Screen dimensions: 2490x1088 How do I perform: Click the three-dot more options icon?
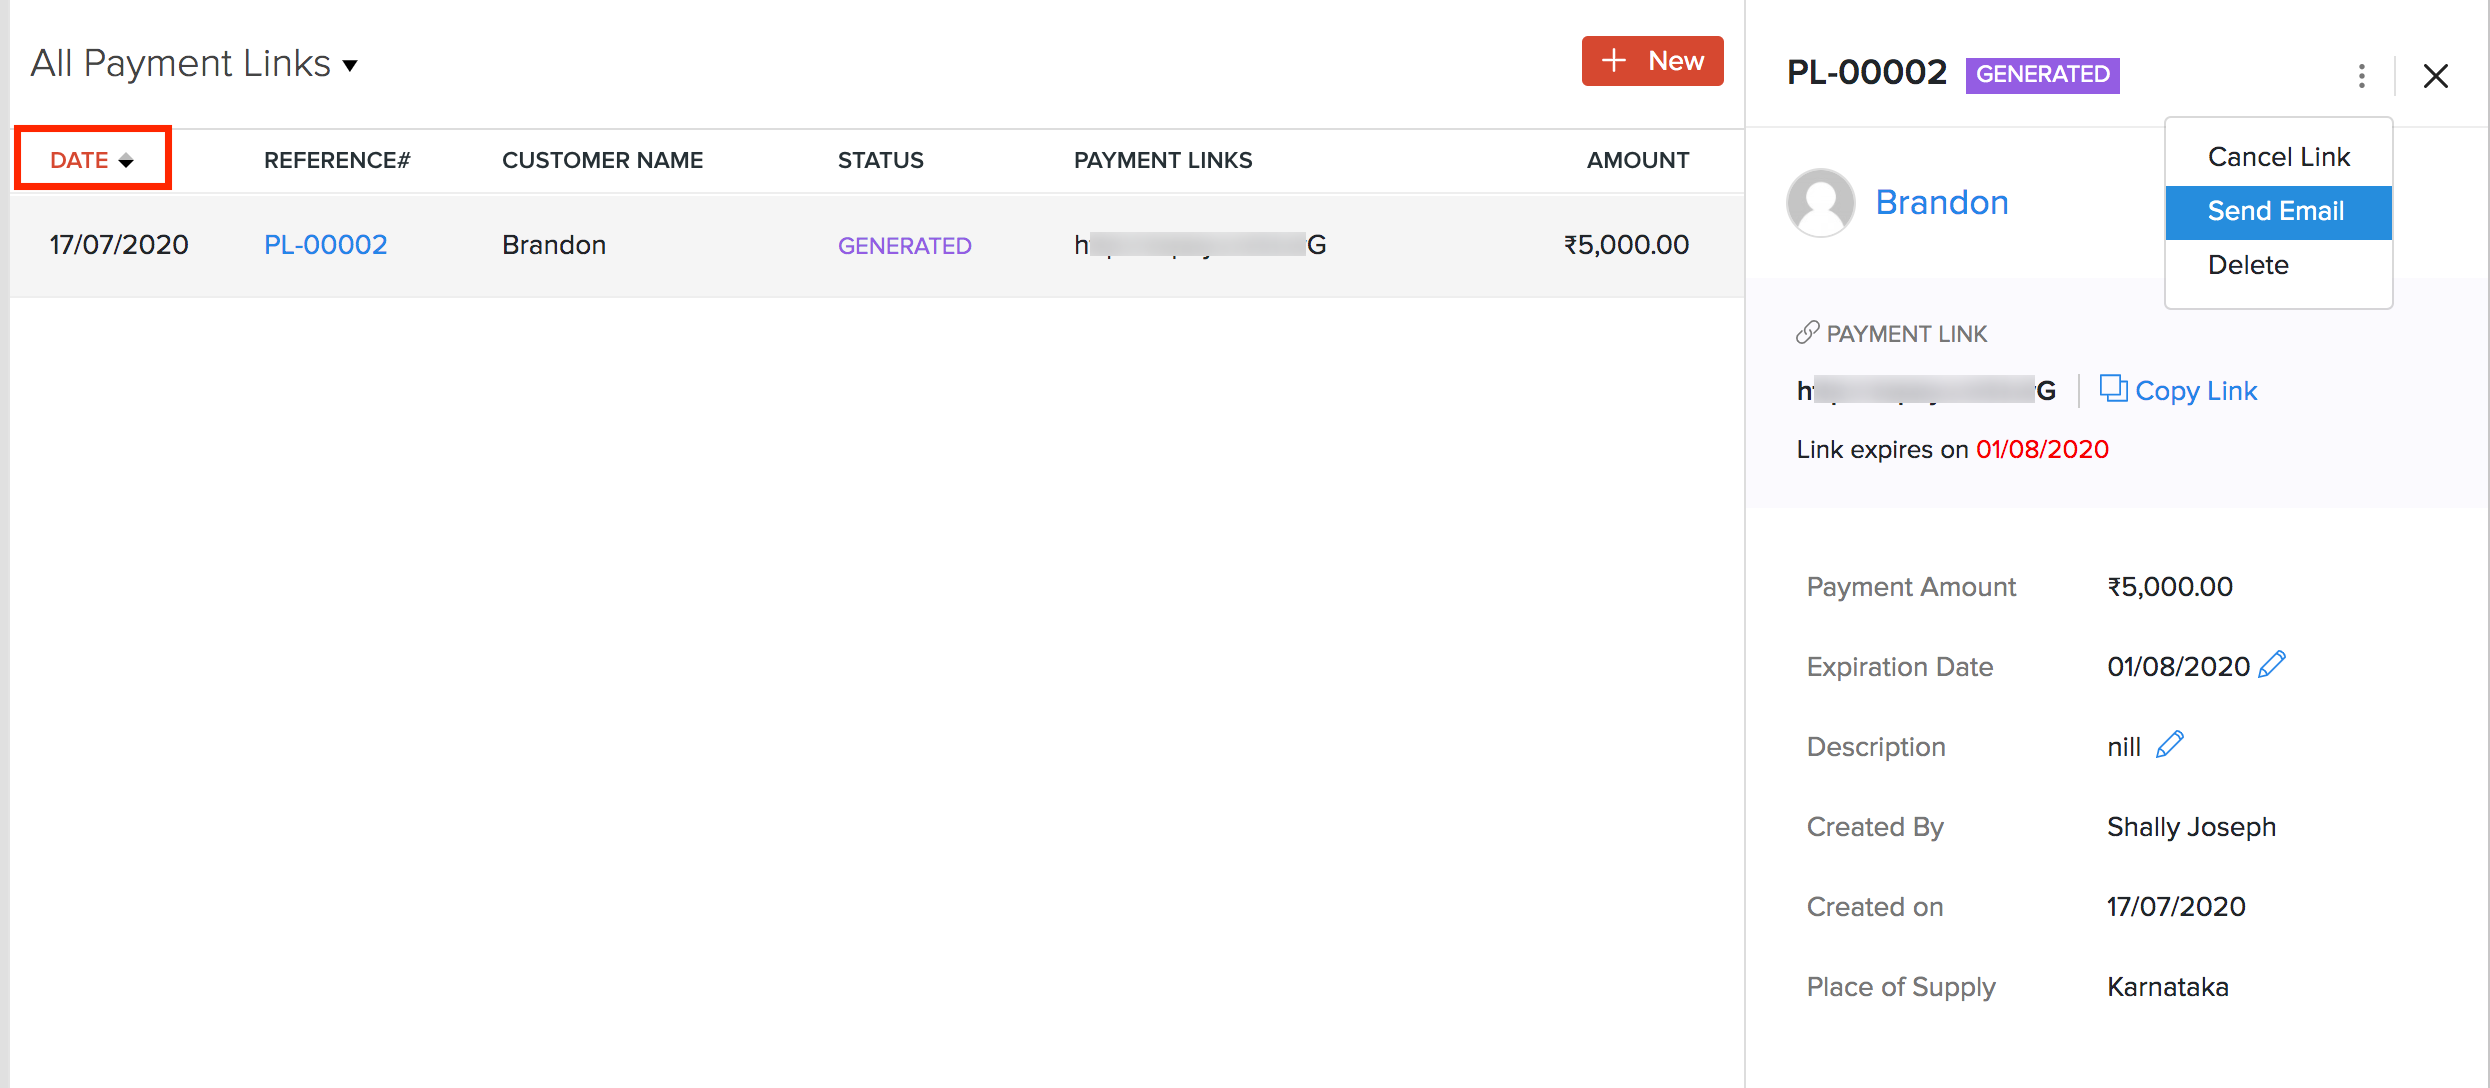coord(2361,75)
